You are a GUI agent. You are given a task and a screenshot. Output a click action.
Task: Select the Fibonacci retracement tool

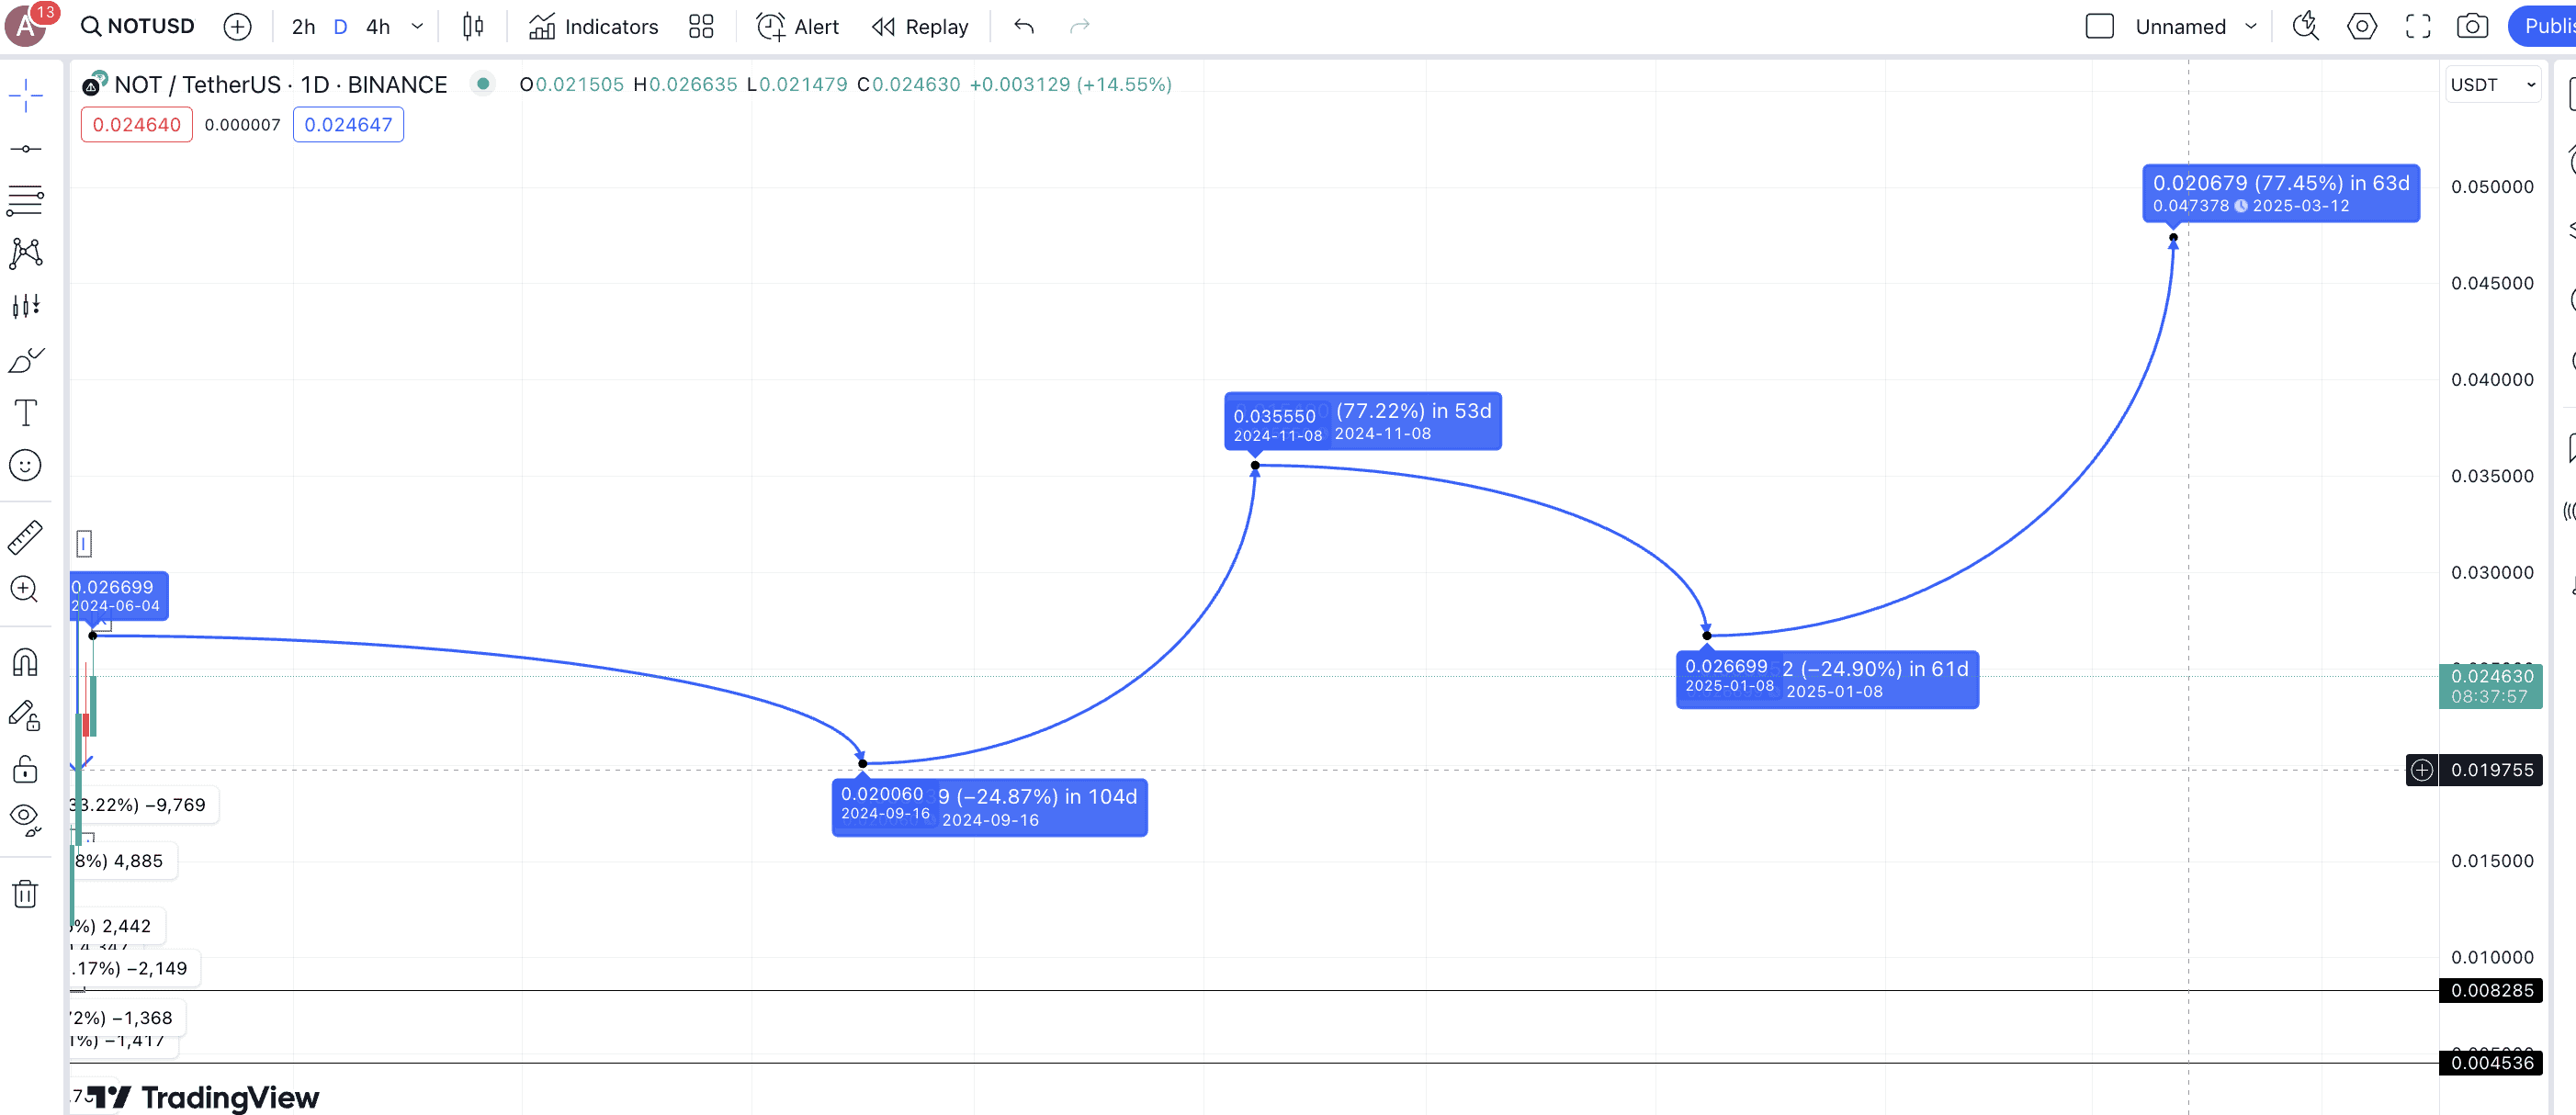pos(25,200)
